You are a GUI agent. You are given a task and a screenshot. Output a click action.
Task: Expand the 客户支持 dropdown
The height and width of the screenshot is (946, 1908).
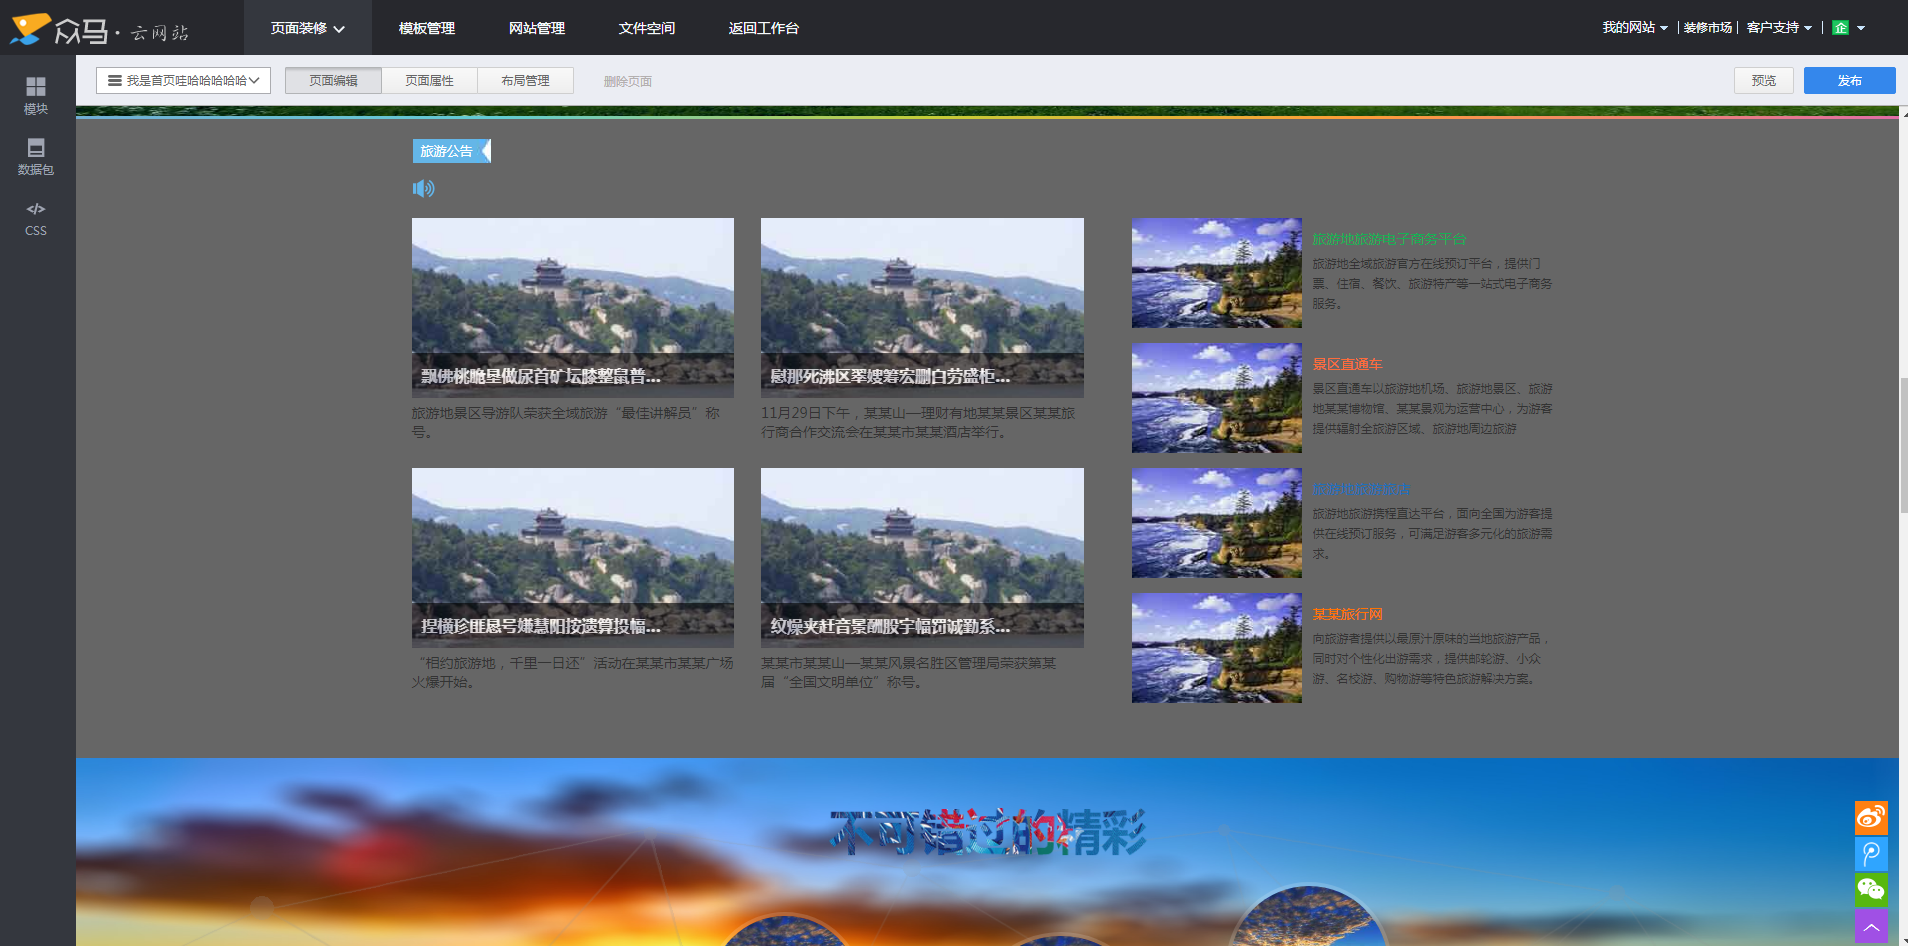point(1779,28)
